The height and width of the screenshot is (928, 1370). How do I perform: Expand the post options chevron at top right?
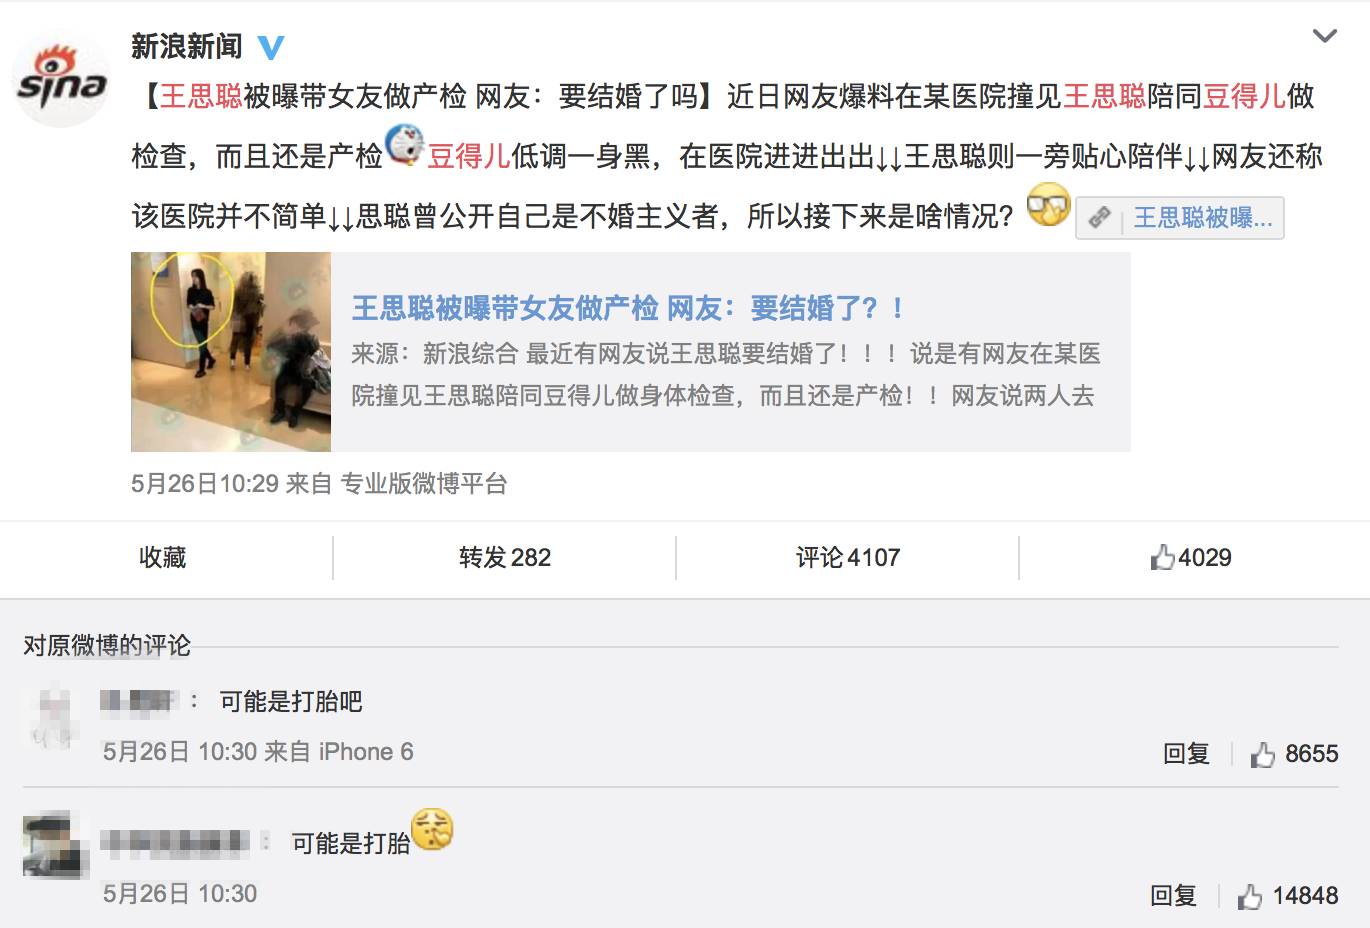[1324, 36]
